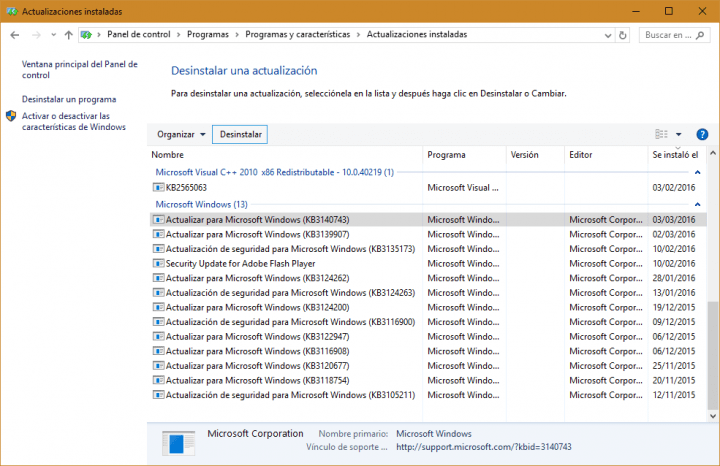Screen dimensions: 720x466
Task: Select KB2565063 update name
Action: pos(186,187)
